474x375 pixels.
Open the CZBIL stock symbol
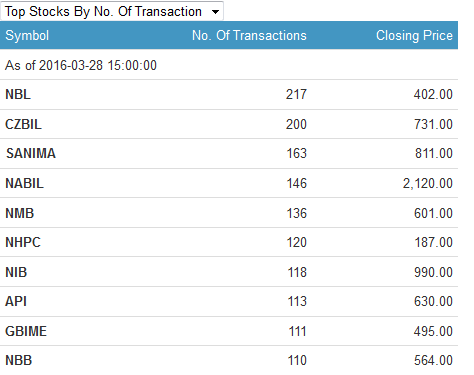(x=23, y=124)
